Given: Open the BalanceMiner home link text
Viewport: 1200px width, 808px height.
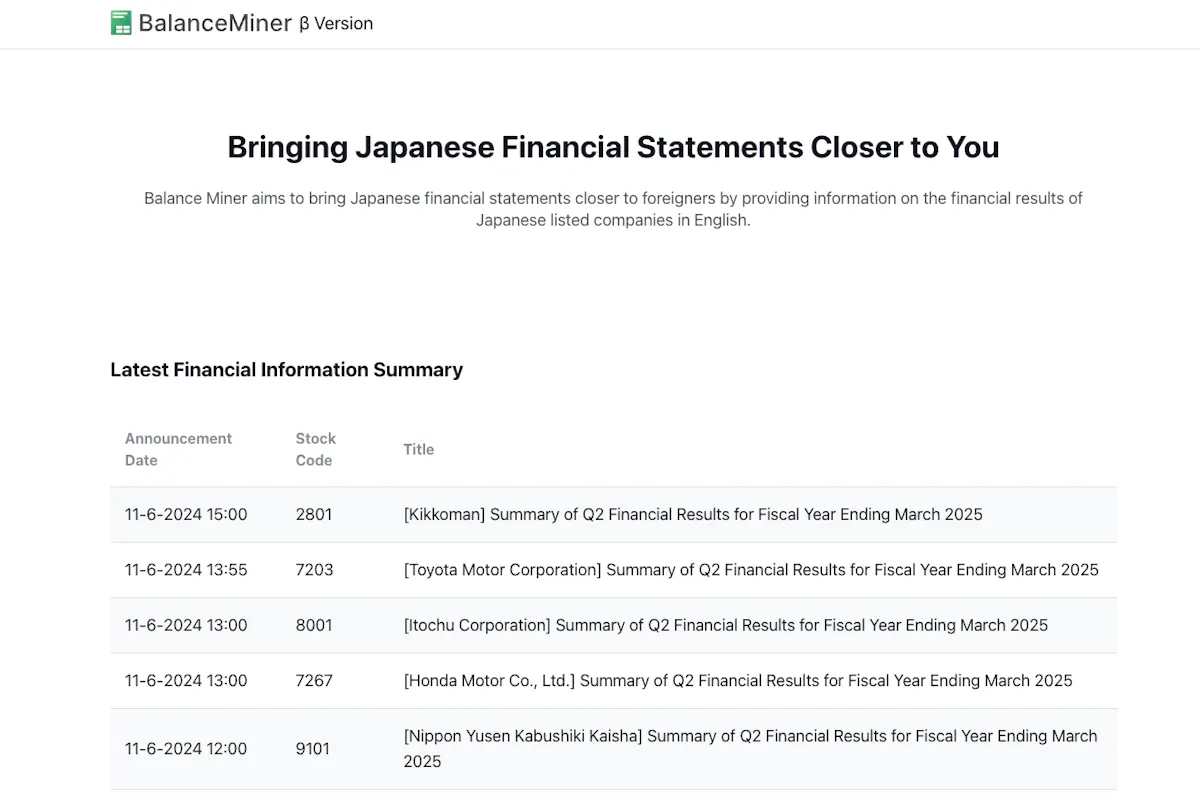Looking at the screenshot, I should (x=215, y=23).
